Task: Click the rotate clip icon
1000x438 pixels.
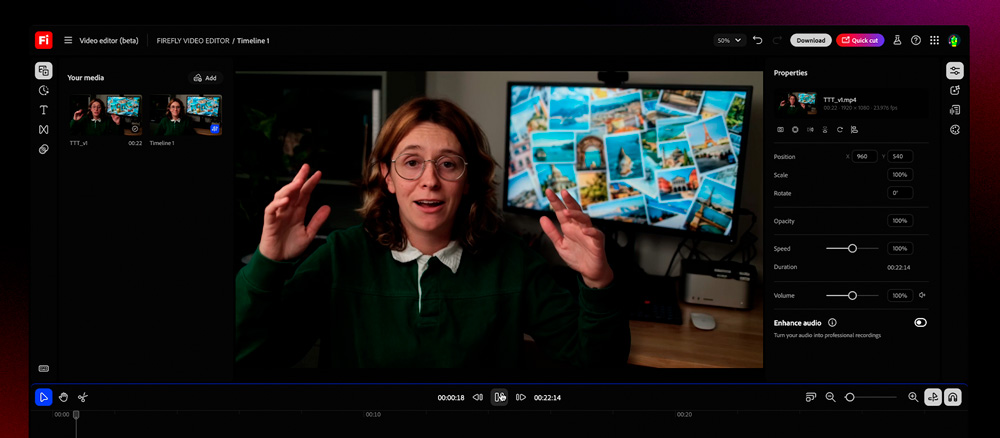Action: [x=839, y=129]
